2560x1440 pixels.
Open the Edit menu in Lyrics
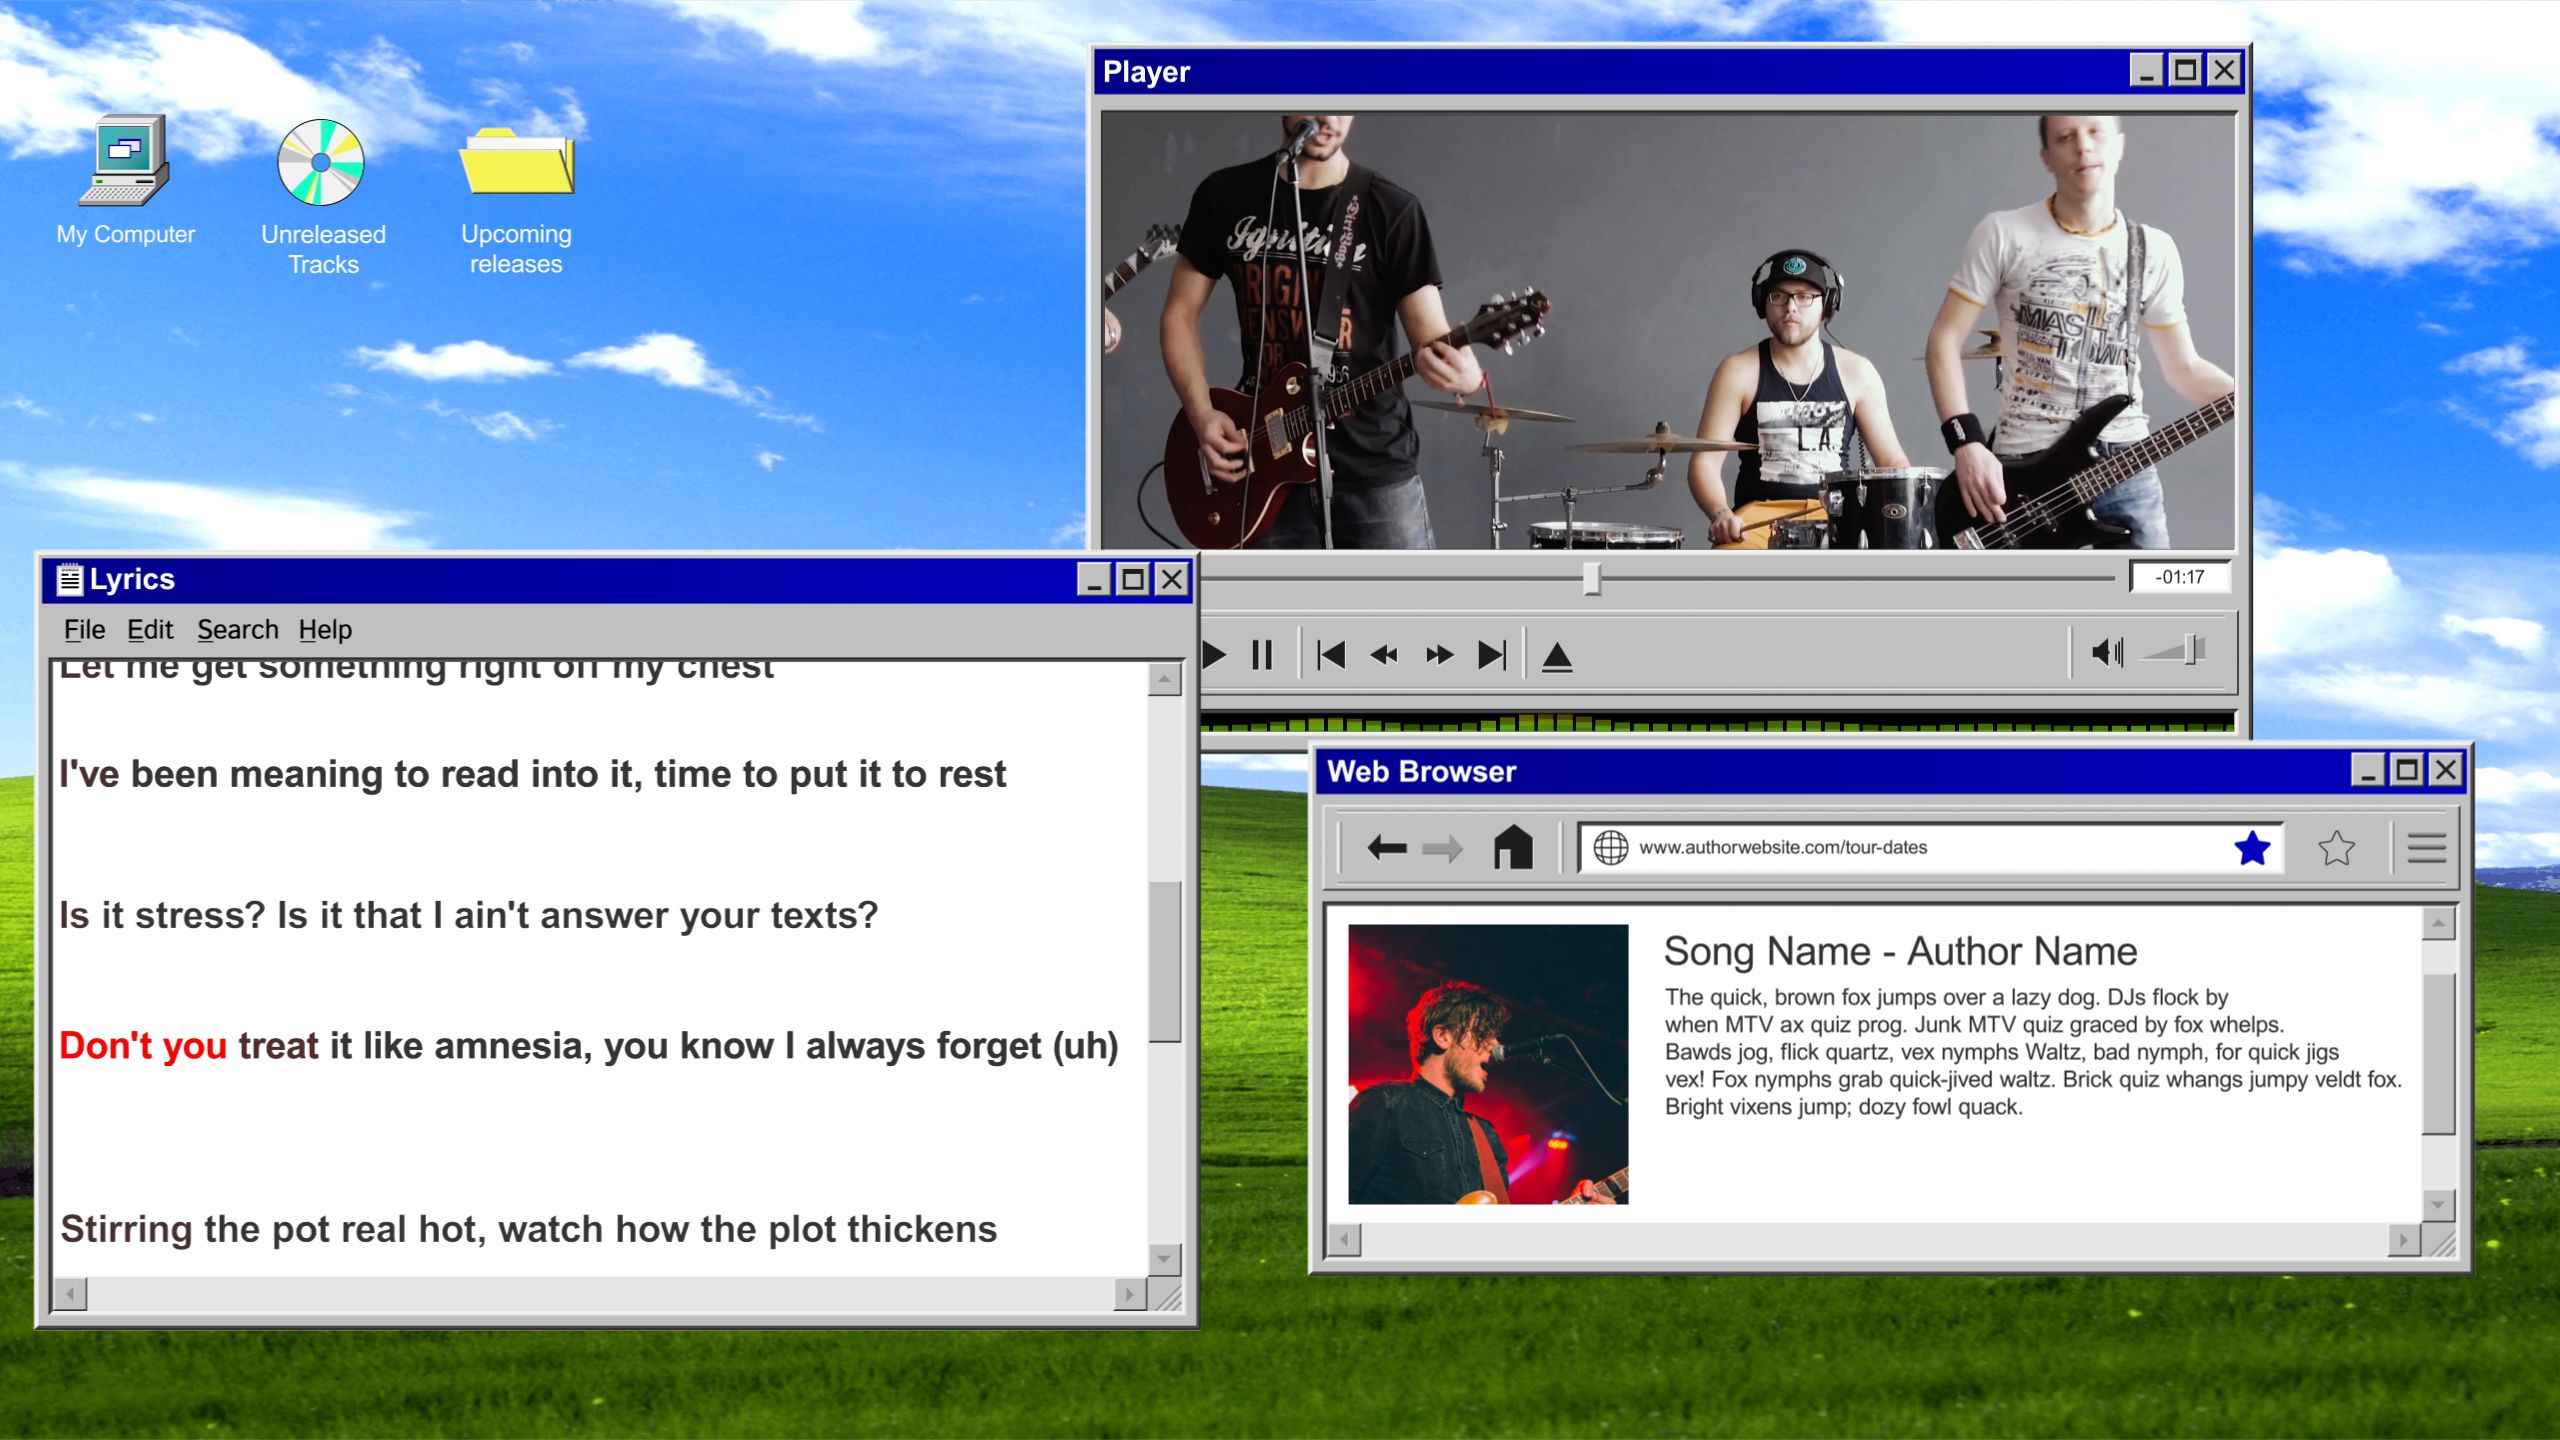click(x=150, y=630)
